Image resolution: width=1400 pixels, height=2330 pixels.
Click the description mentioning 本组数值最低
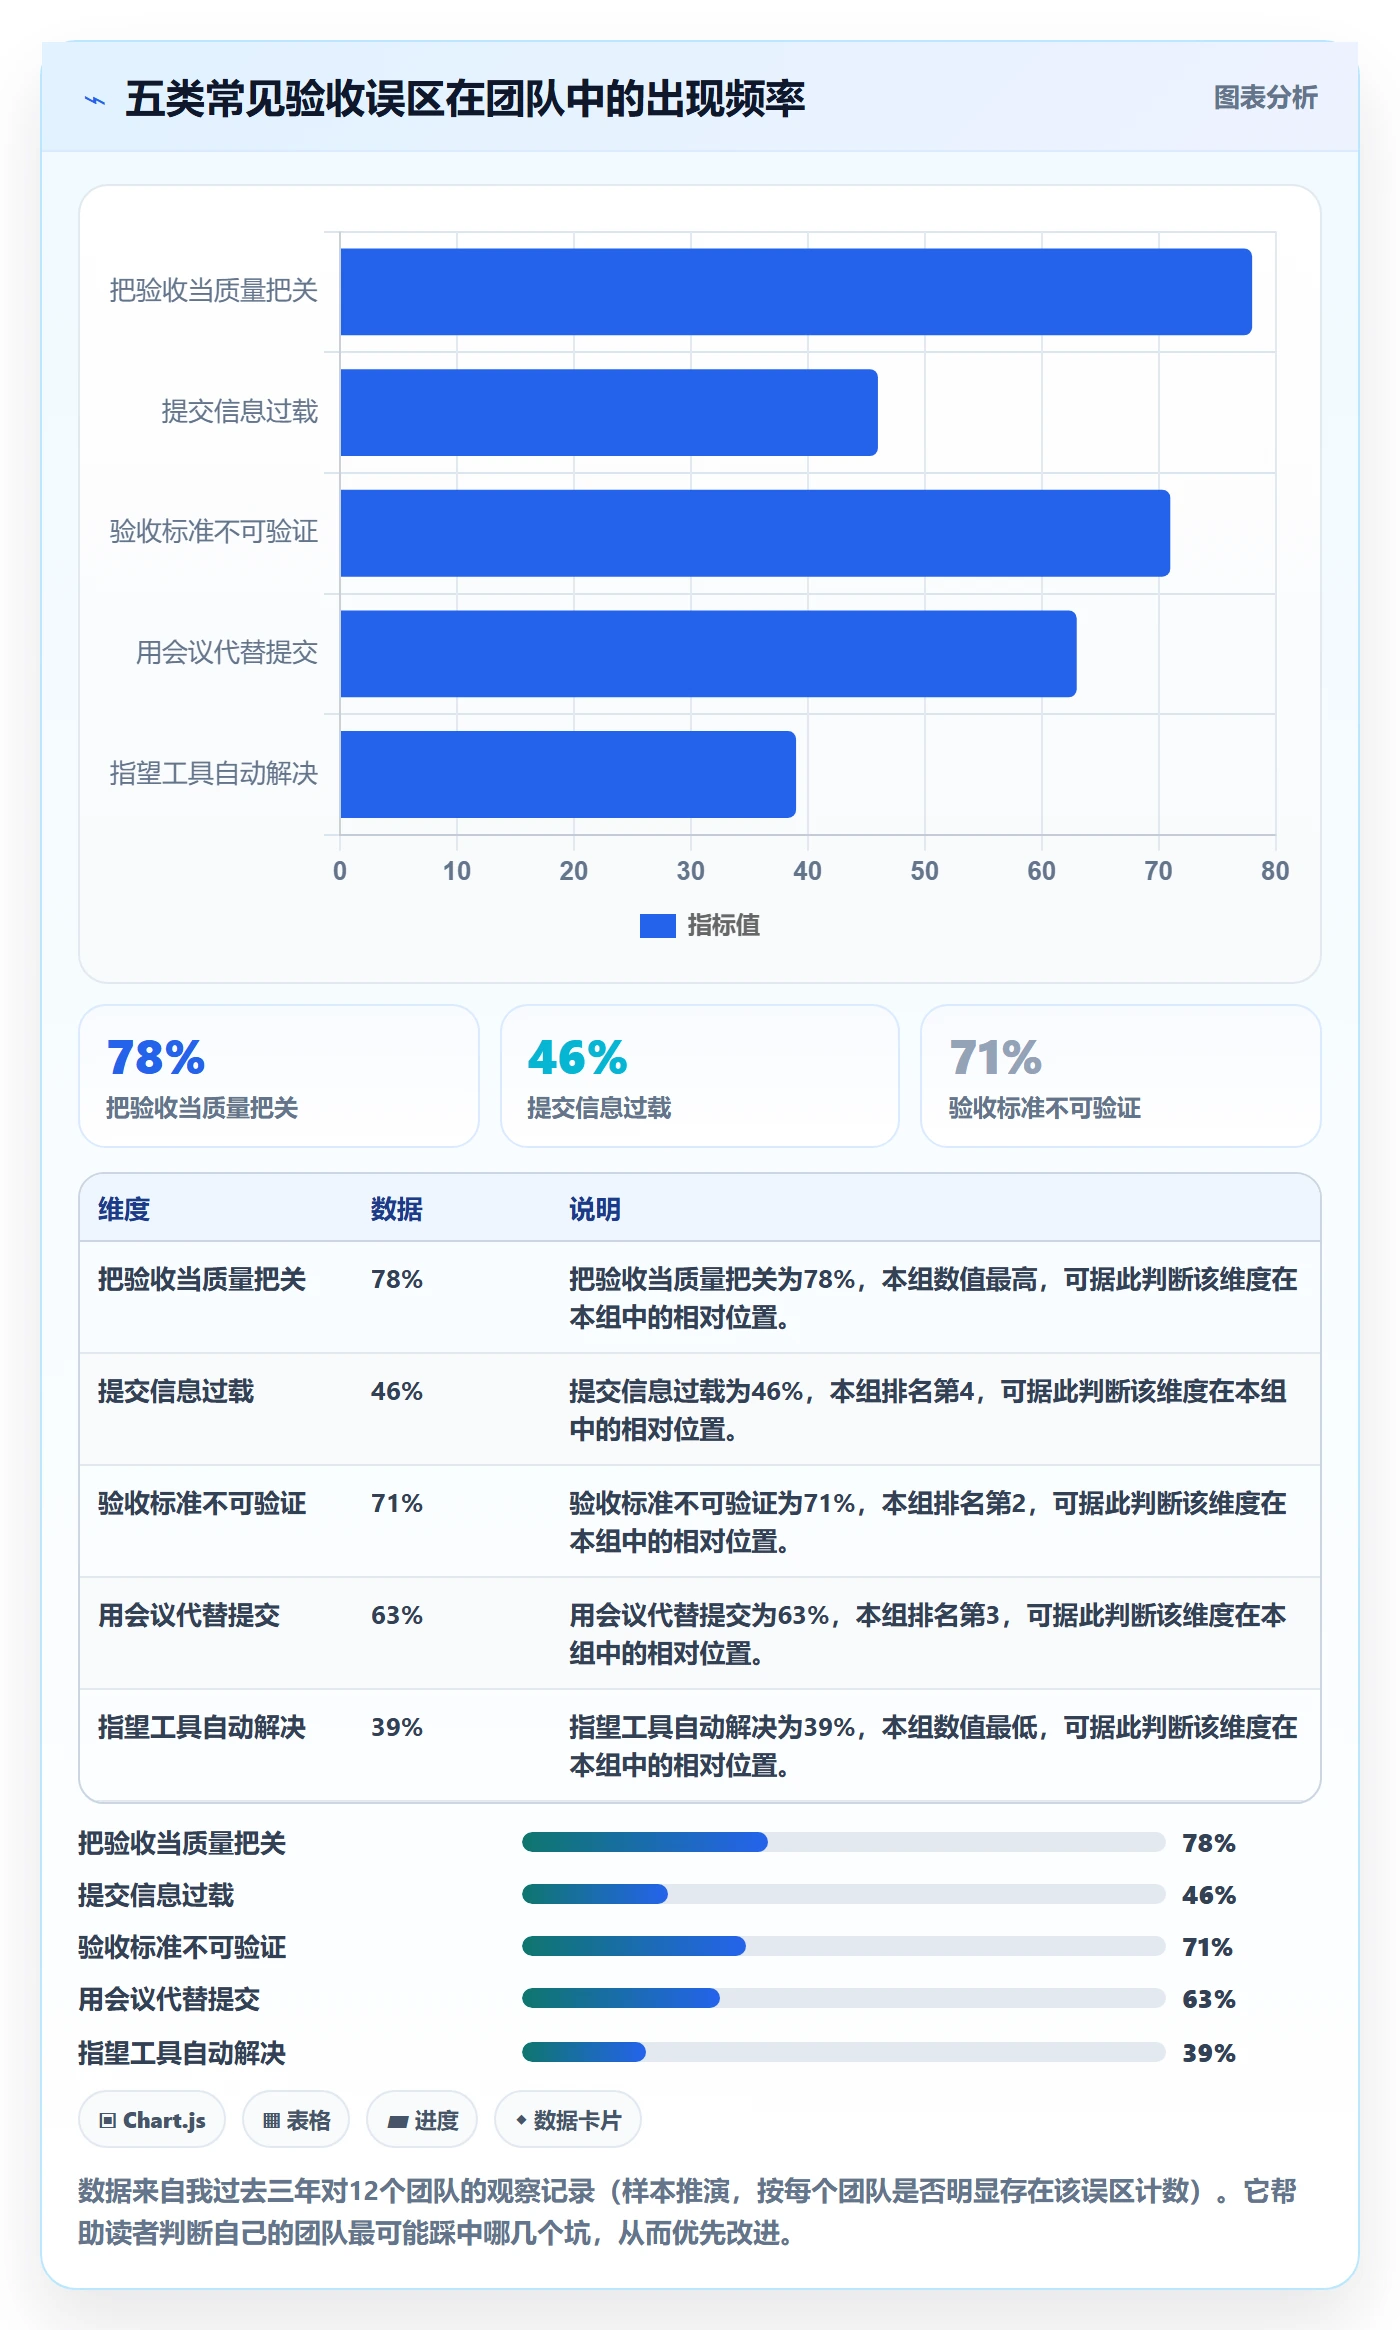[933, 1746]
